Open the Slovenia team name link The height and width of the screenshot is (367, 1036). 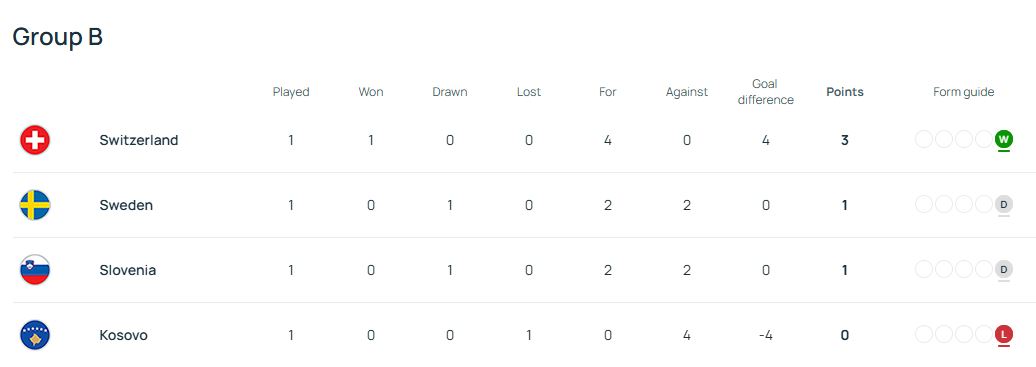(128, 270)
